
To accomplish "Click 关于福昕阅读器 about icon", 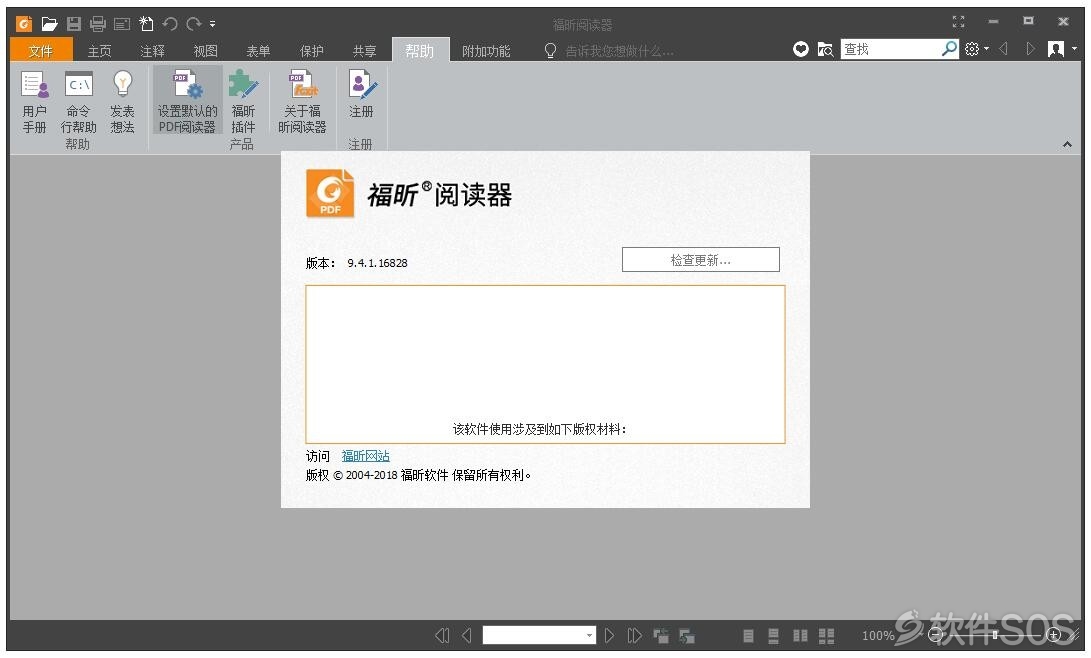I will tap(302, 102).
